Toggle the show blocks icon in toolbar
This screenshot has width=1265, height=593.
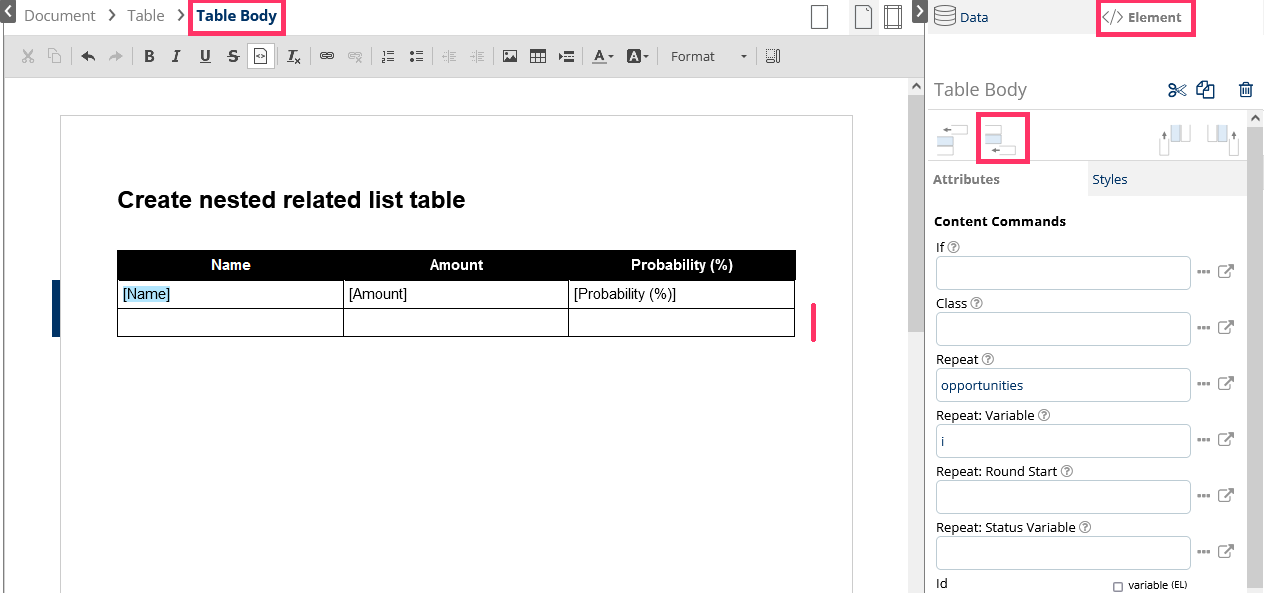(x=772, y=57)
